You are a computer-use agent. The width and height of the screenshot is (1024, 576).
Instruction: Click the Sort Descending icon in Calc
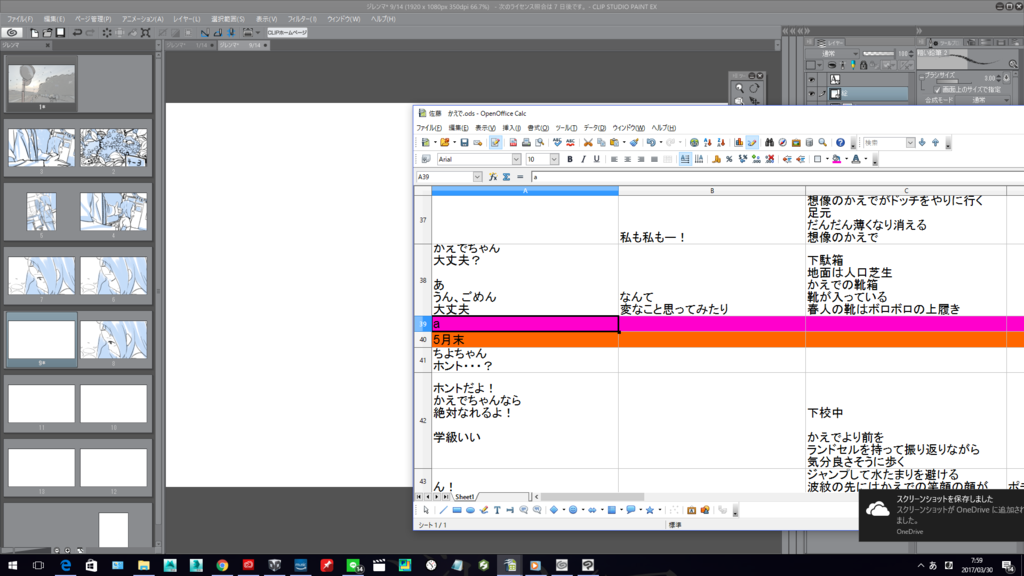pyautogui.click(x=721, y=142)
